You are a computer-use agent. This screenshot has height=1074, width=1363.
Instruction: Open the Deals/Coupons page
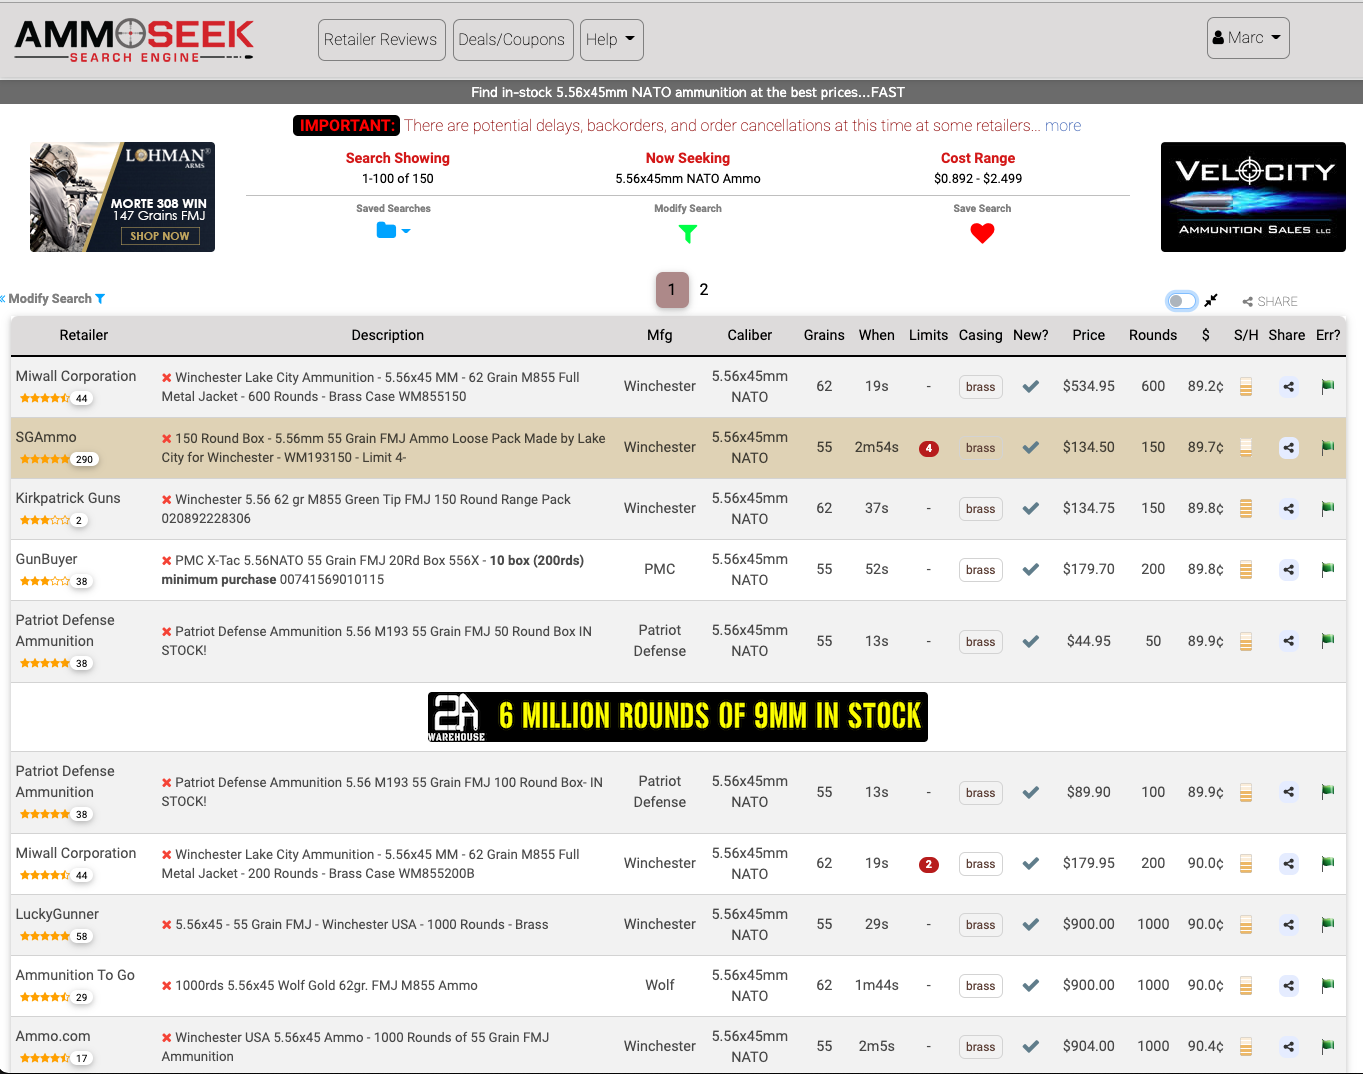click(513, 40)
